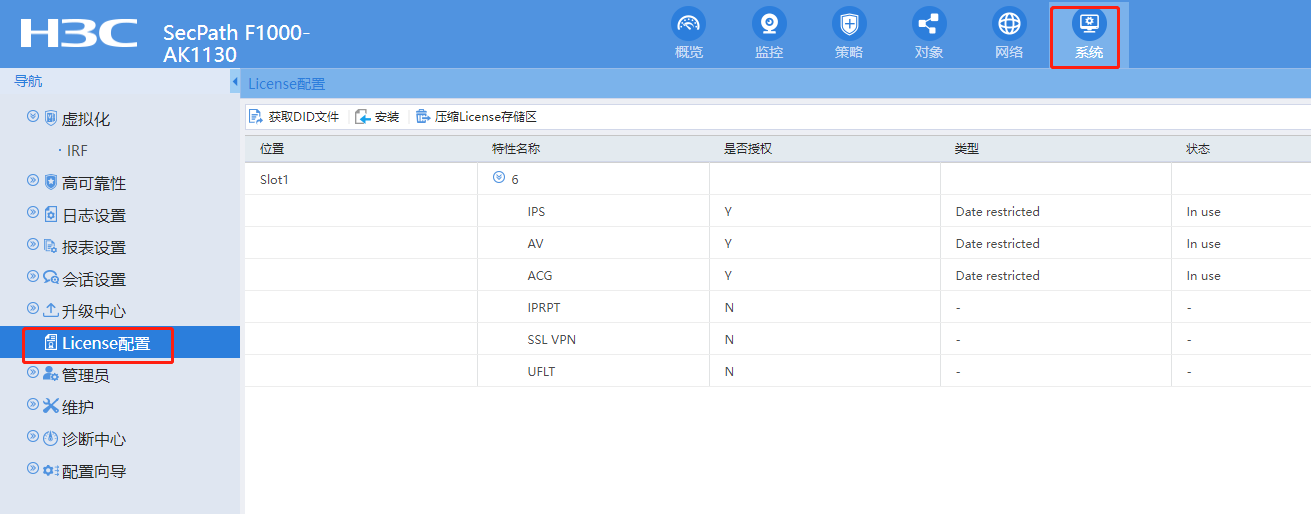Expand the 配置向导 tree node

pyautogui.click(x=33, y=469)
